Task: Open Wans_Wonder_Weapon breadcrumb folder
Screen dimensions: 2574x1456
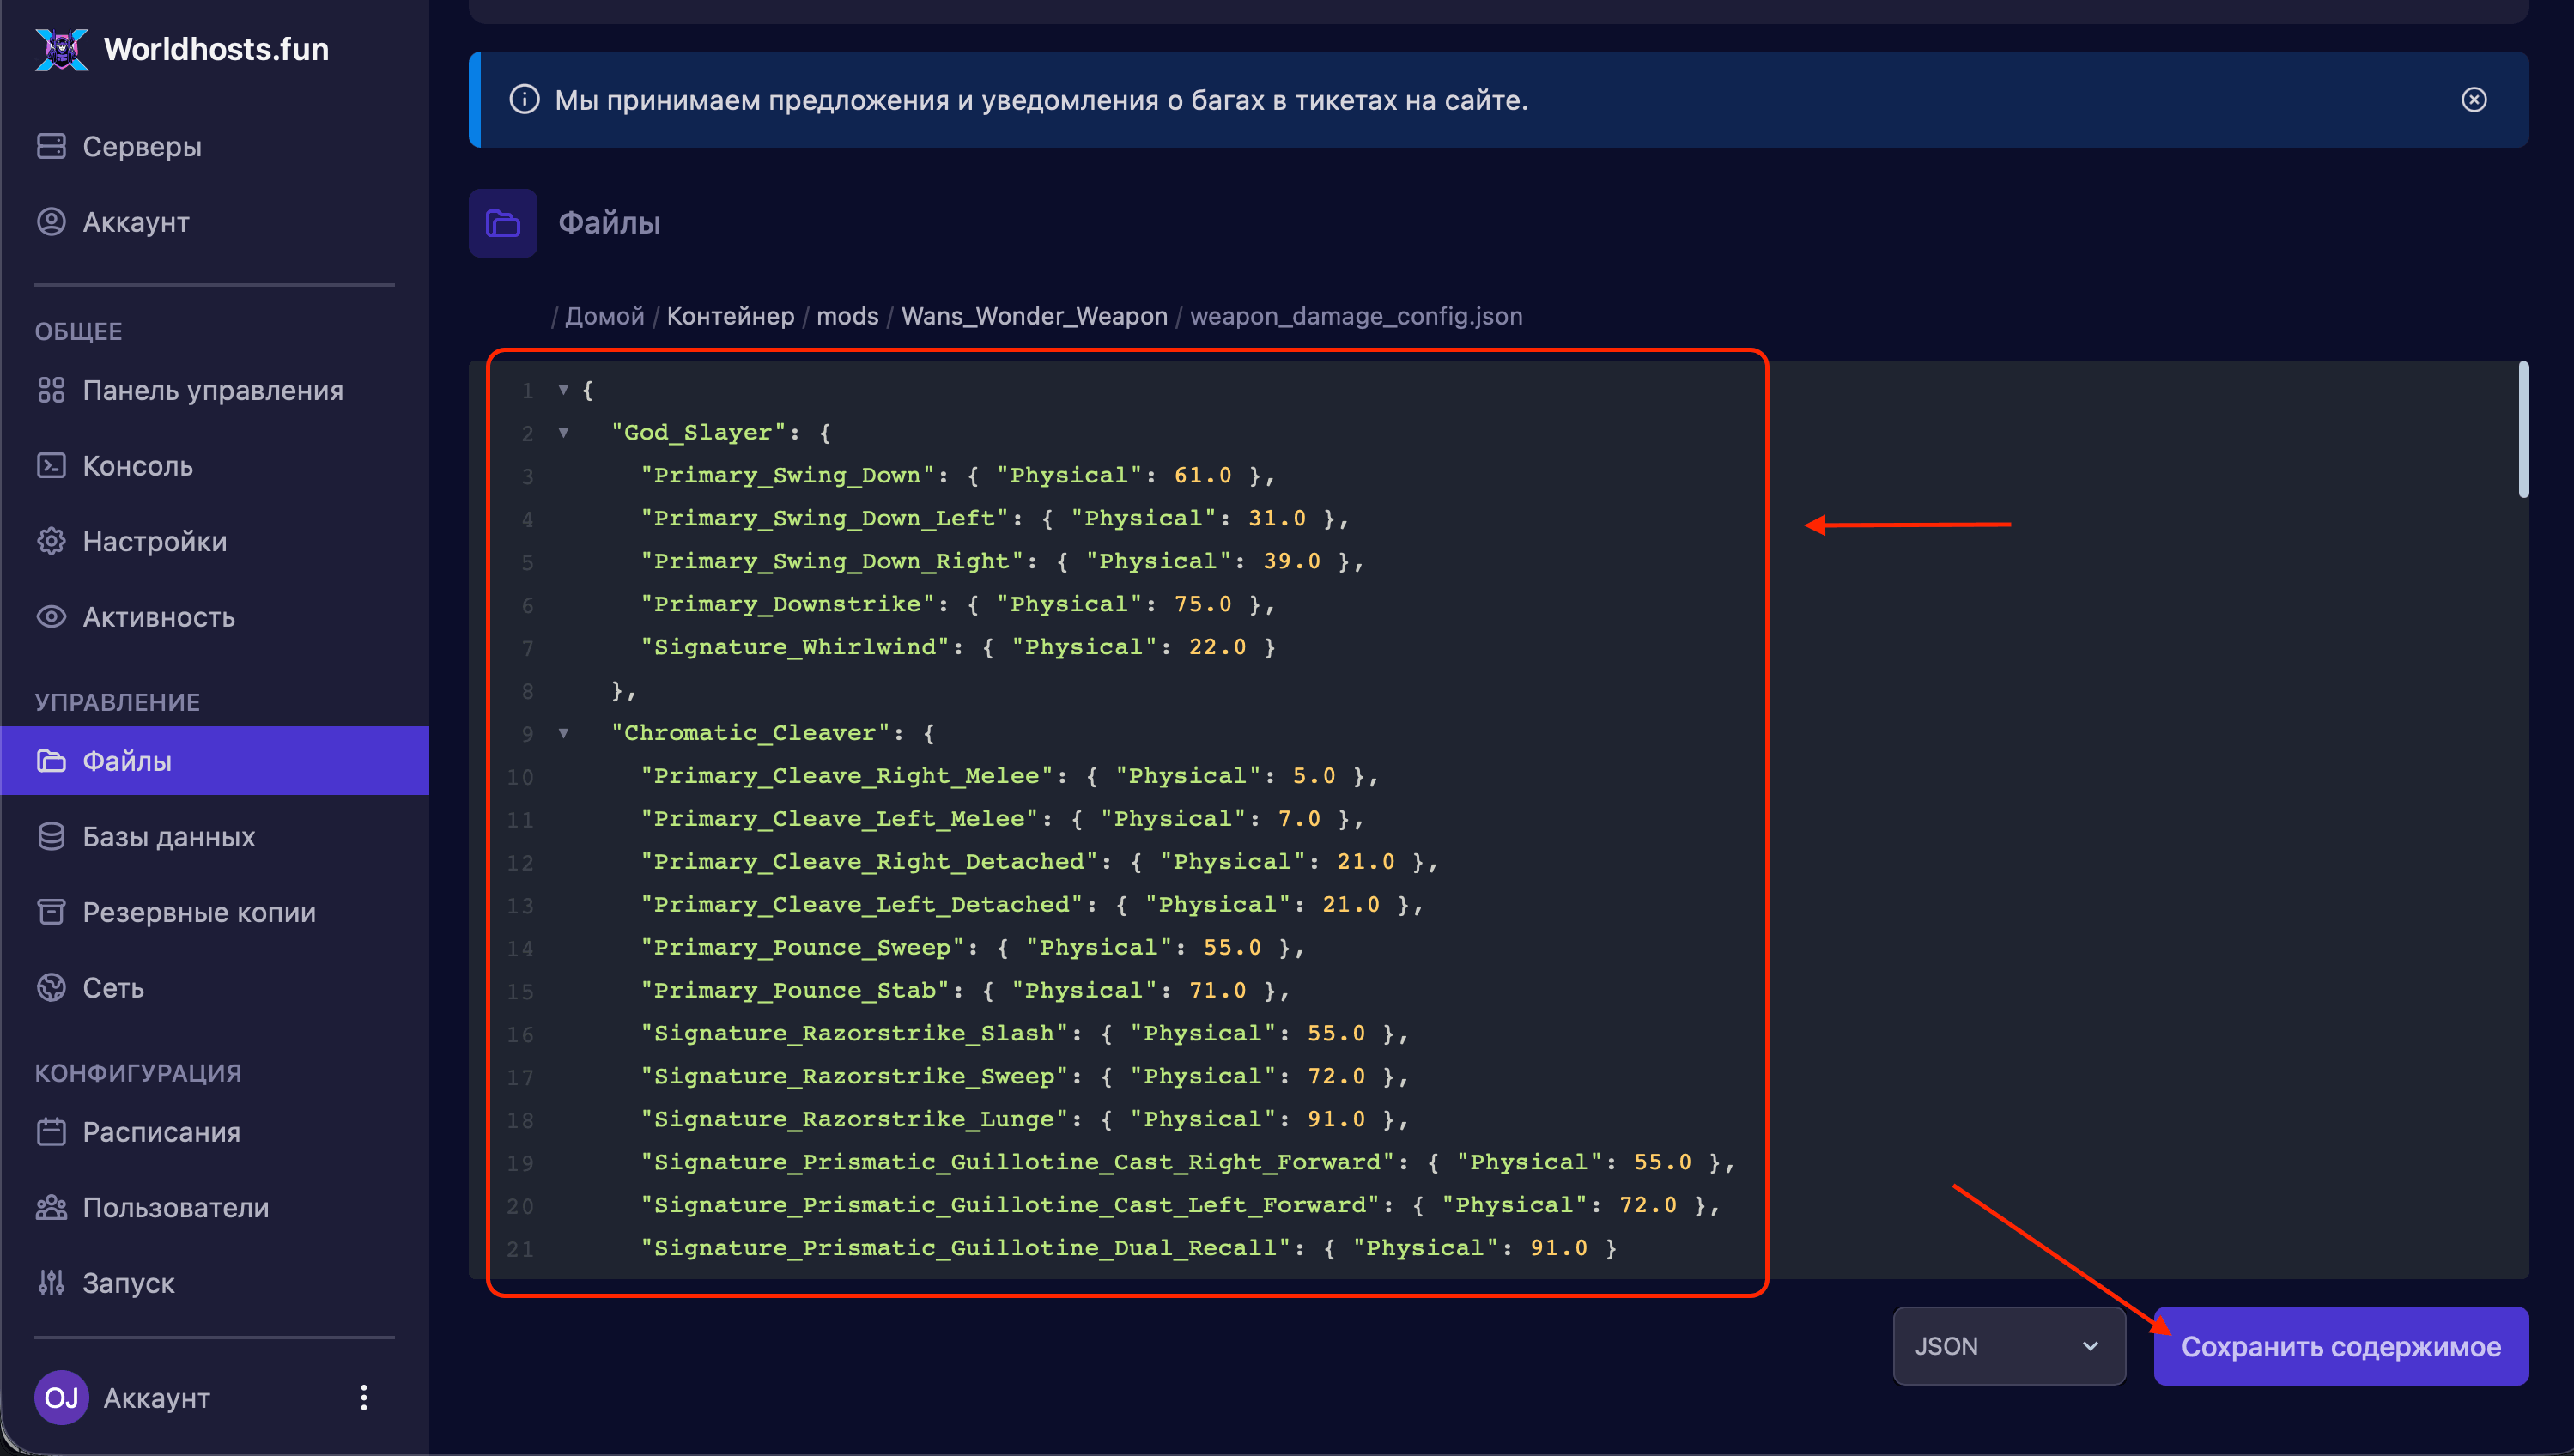Action: tap(1034, 316)
